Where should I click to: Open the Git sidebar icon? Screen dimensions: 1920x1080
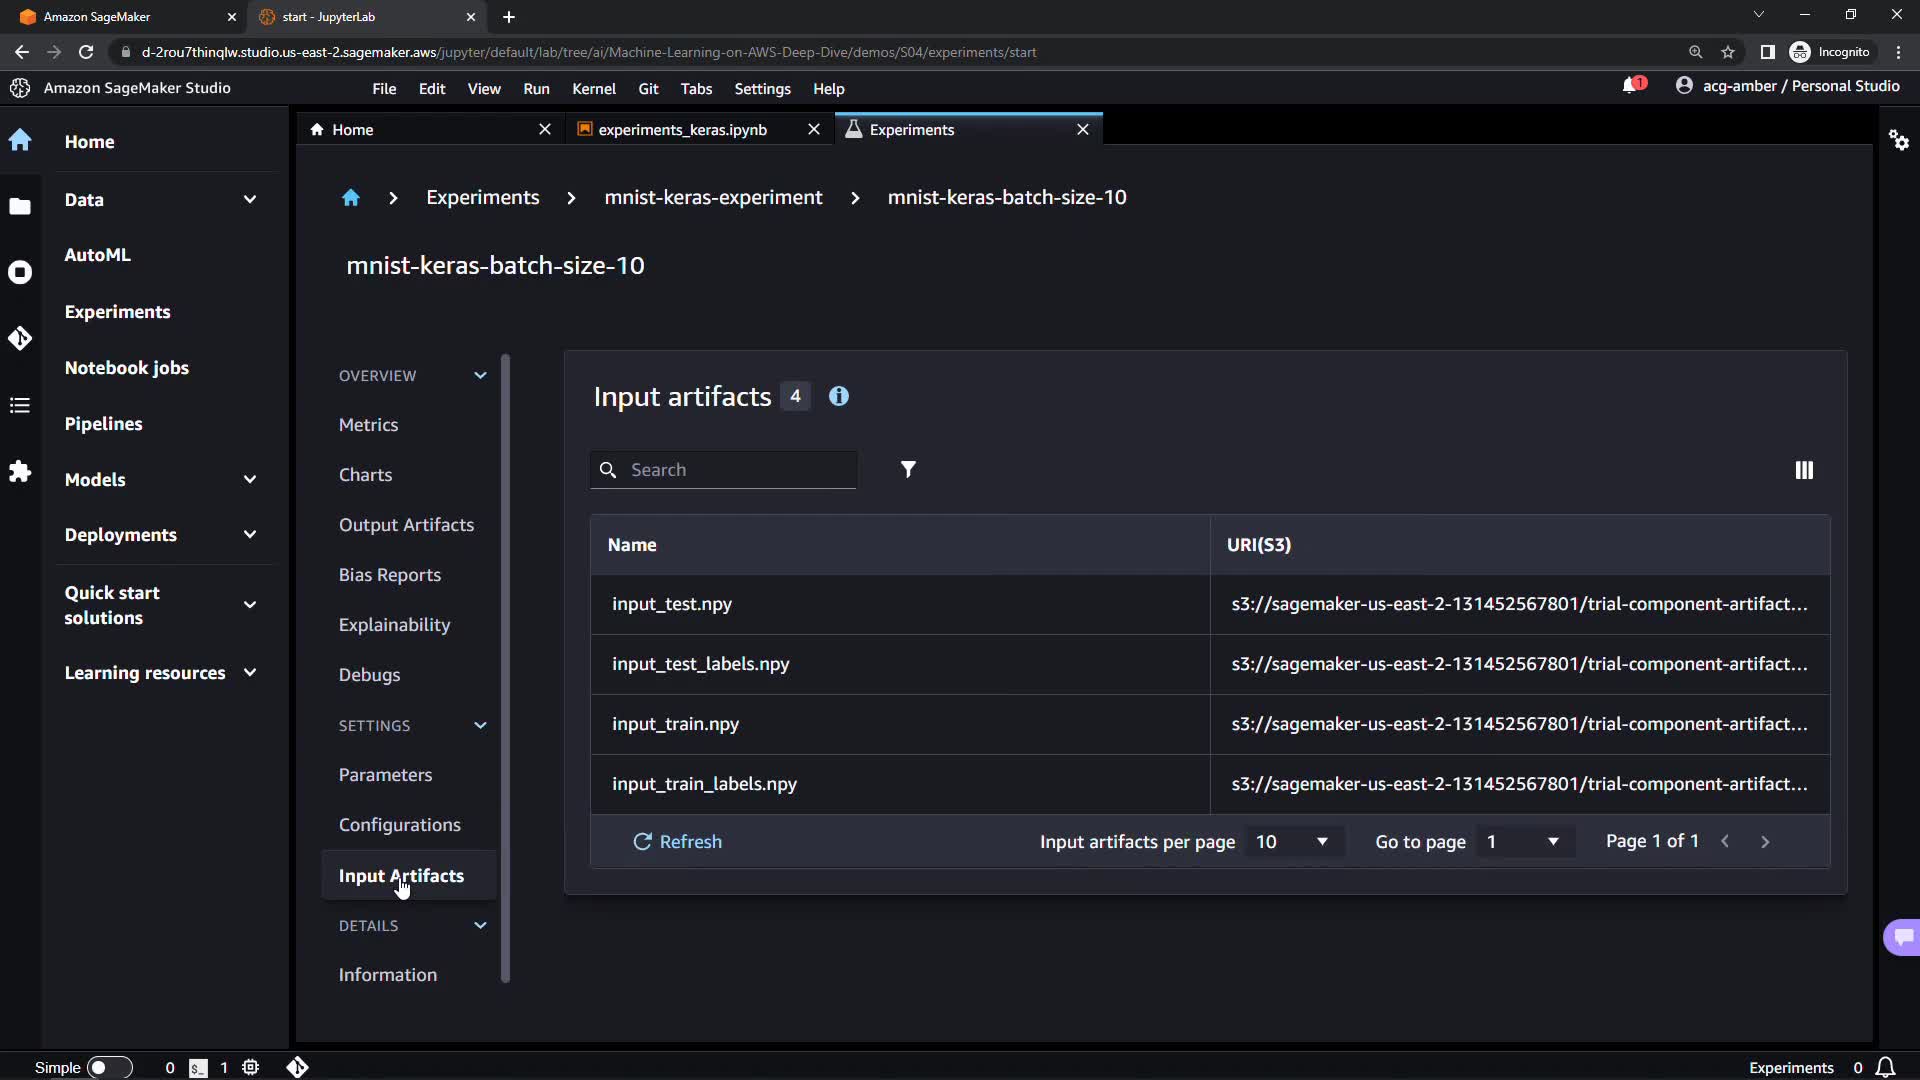point(20,339)
